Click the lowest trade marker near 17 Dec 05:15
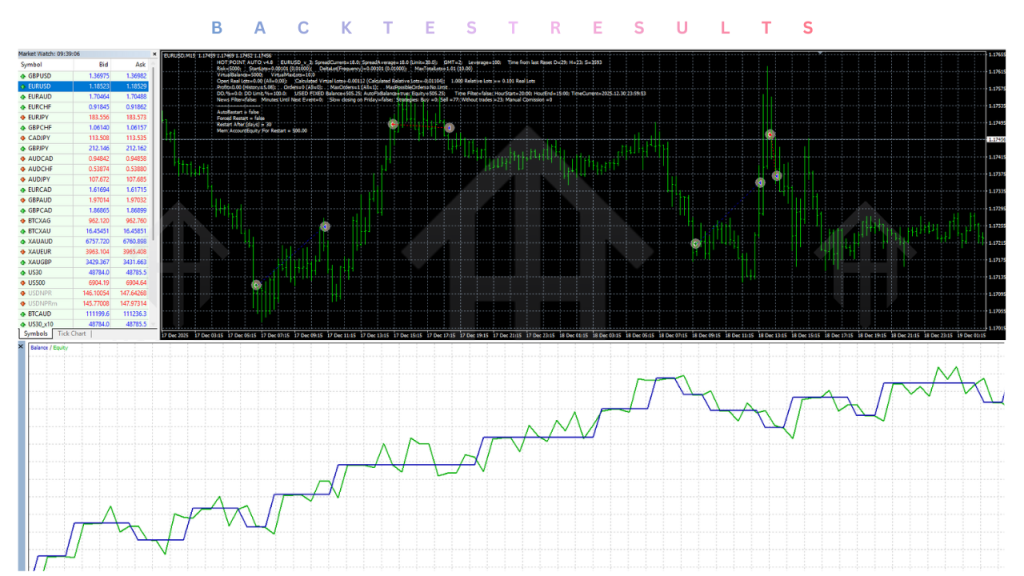 (x=256, y=285)
